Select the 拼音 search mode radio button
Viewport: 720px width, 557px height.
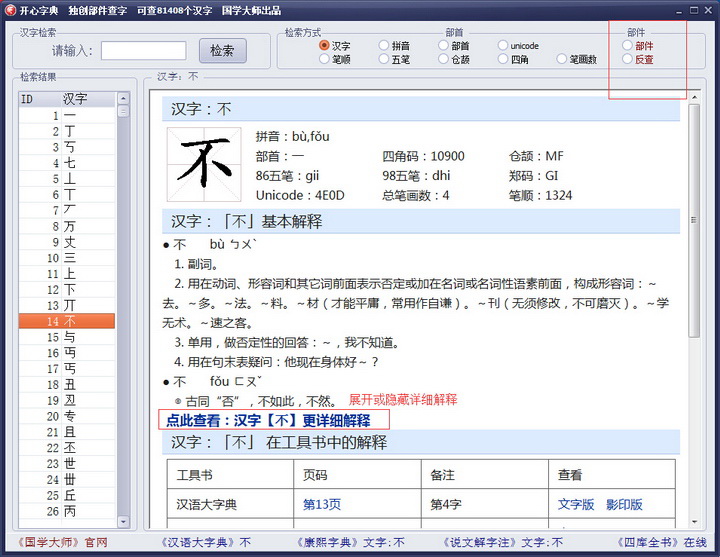click(x=384, y=46)
